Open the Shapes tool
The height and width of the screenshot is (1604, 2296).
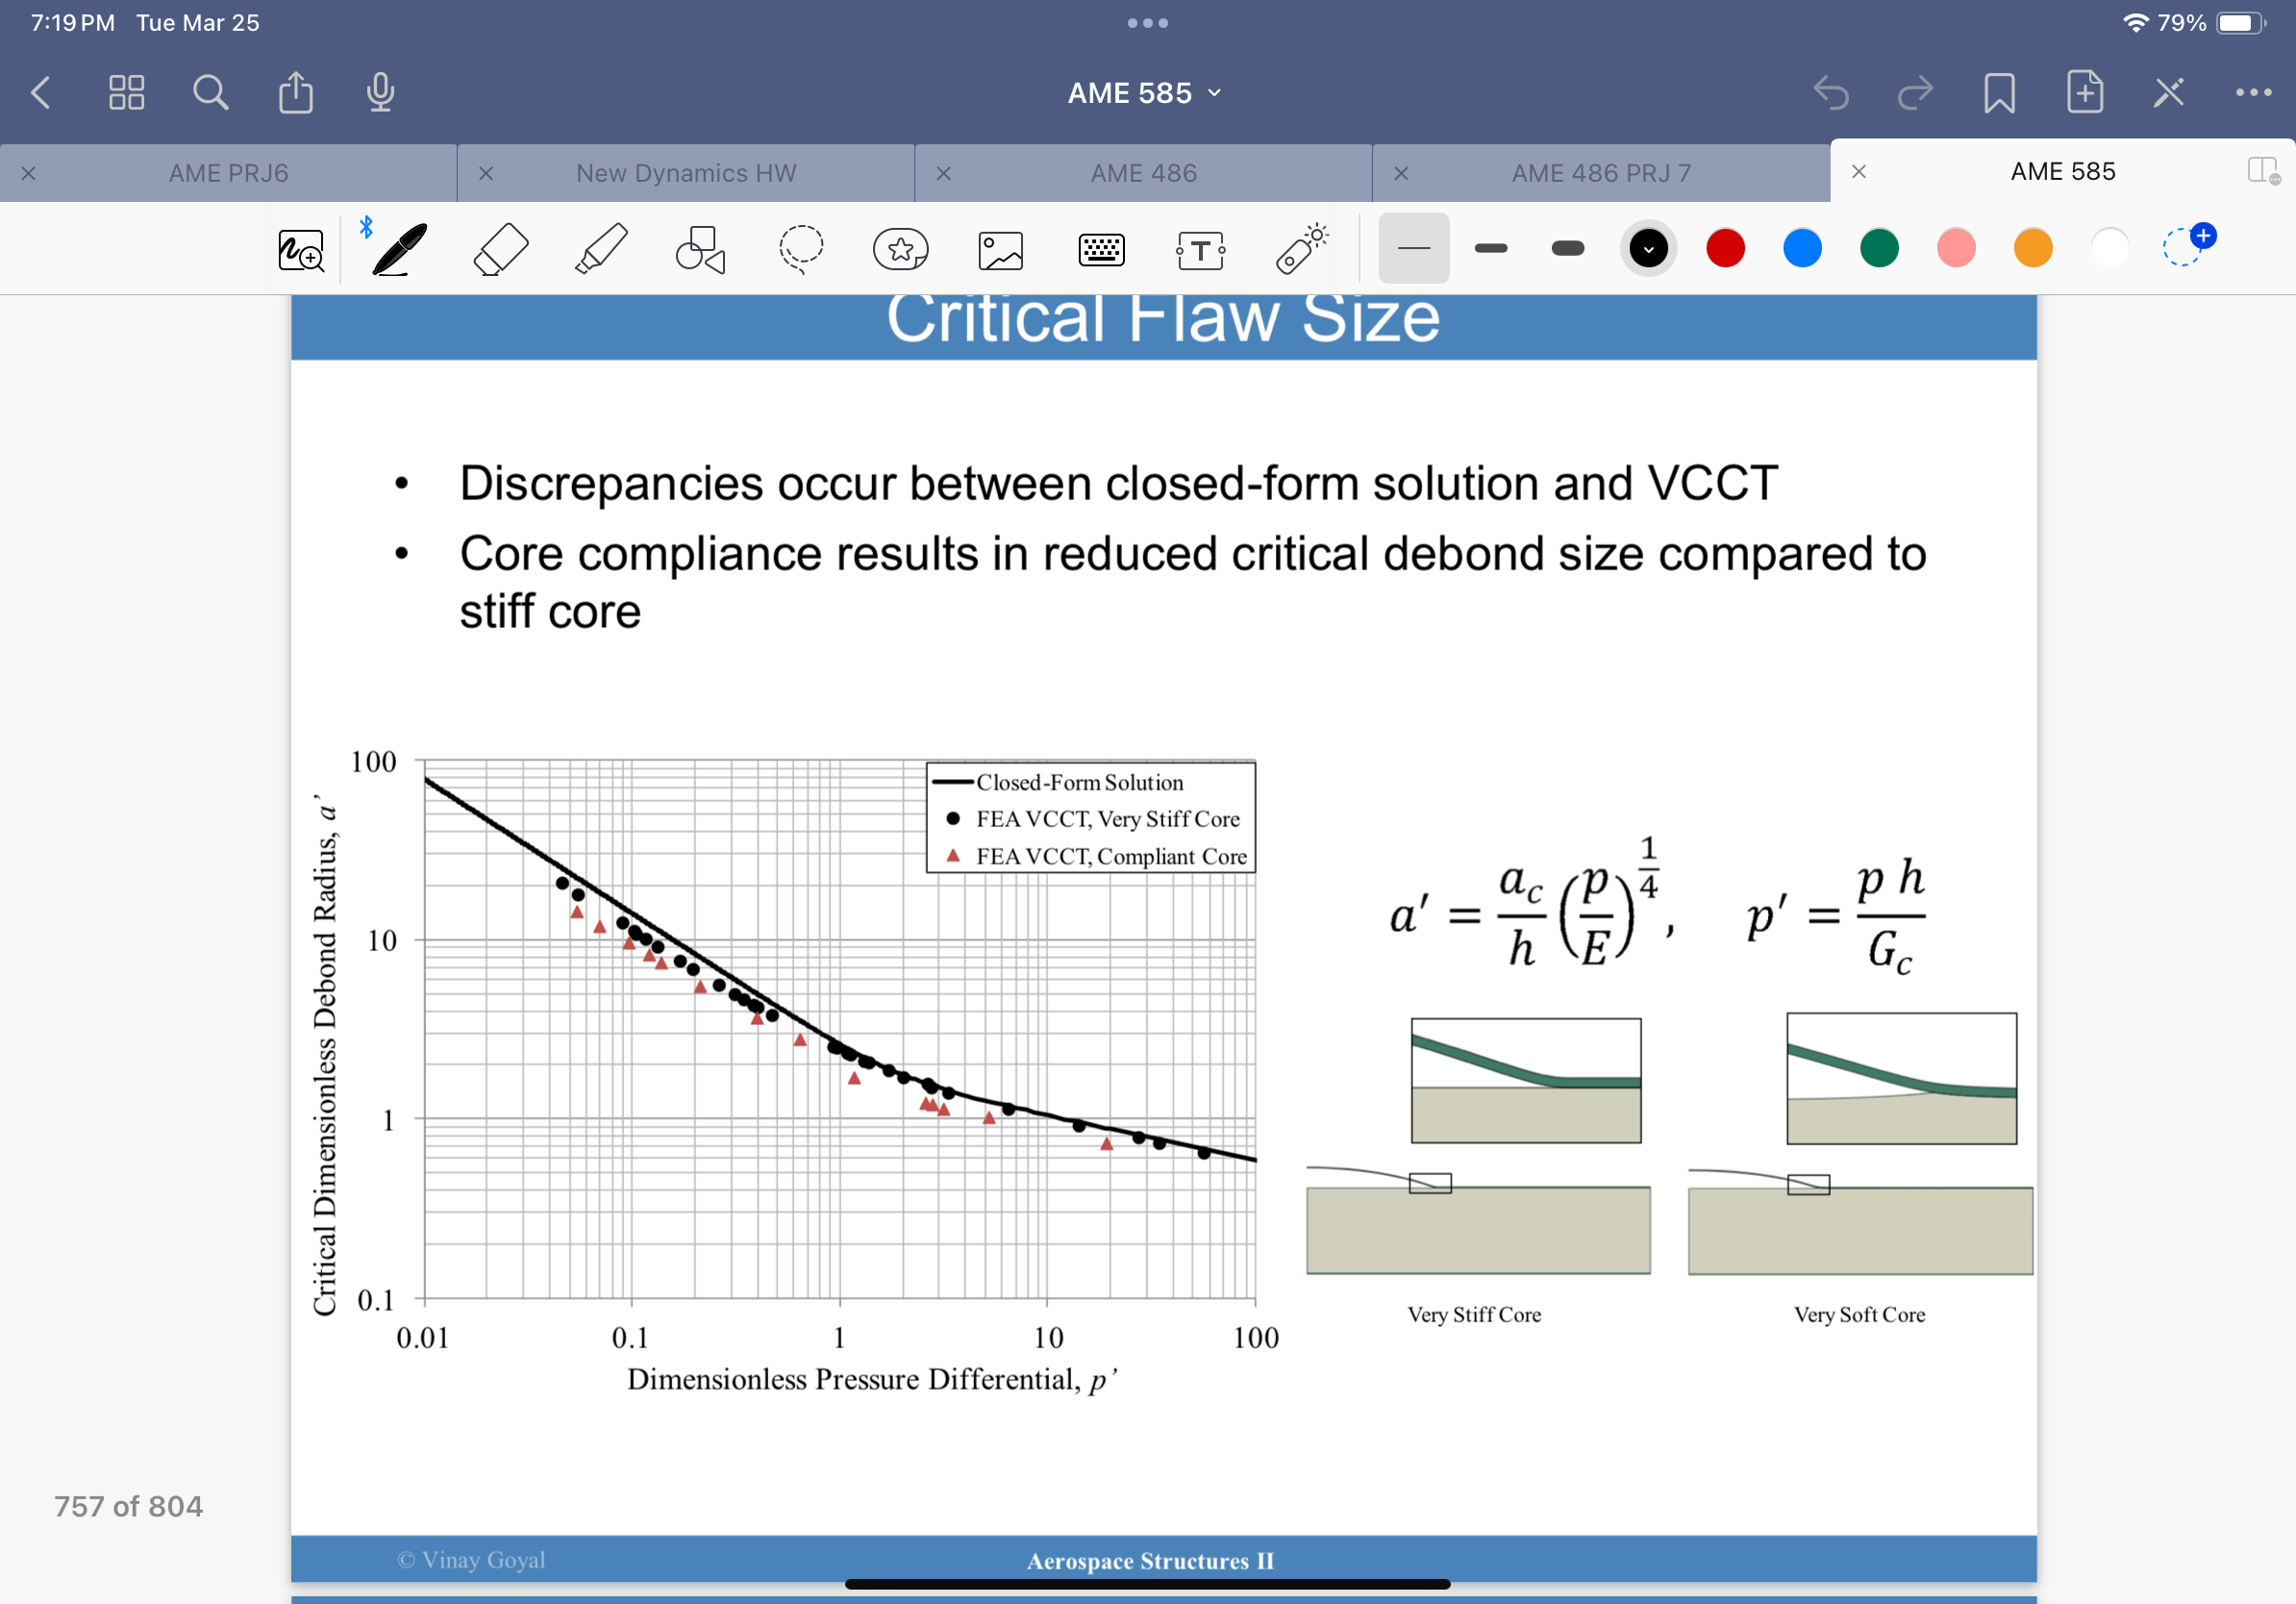click(x=699, y=248)
